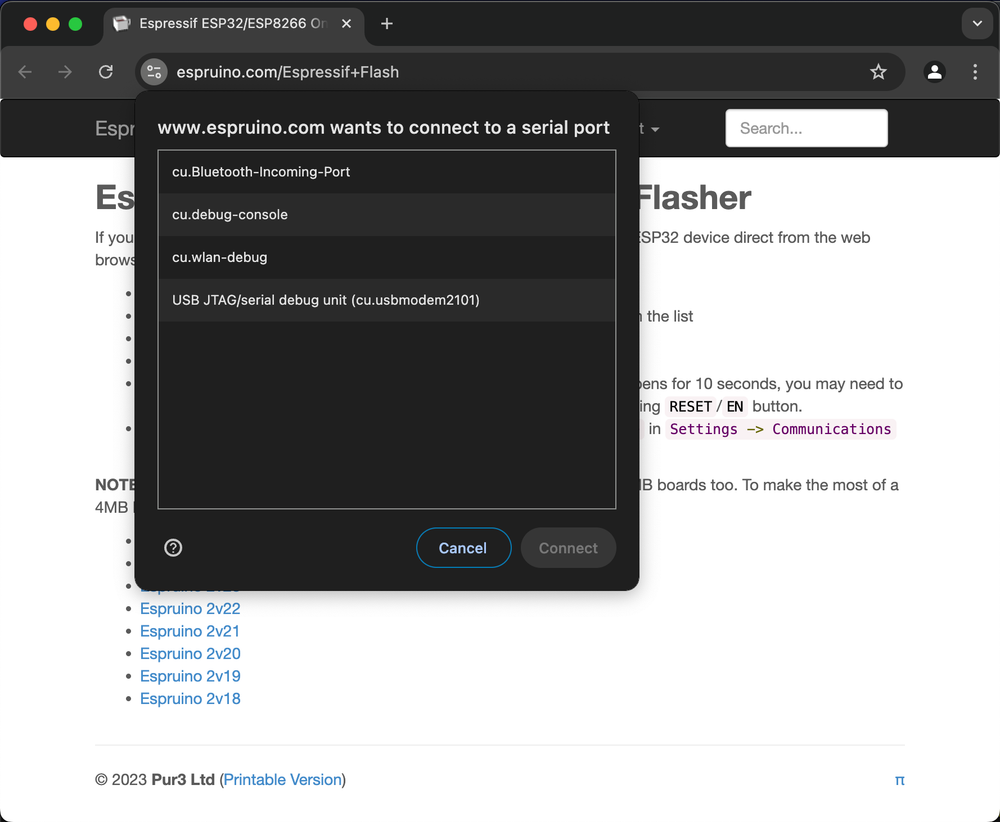Open site information icon in address bar
The width and height of the screenshot is (1000, 822).
(153, 72)
